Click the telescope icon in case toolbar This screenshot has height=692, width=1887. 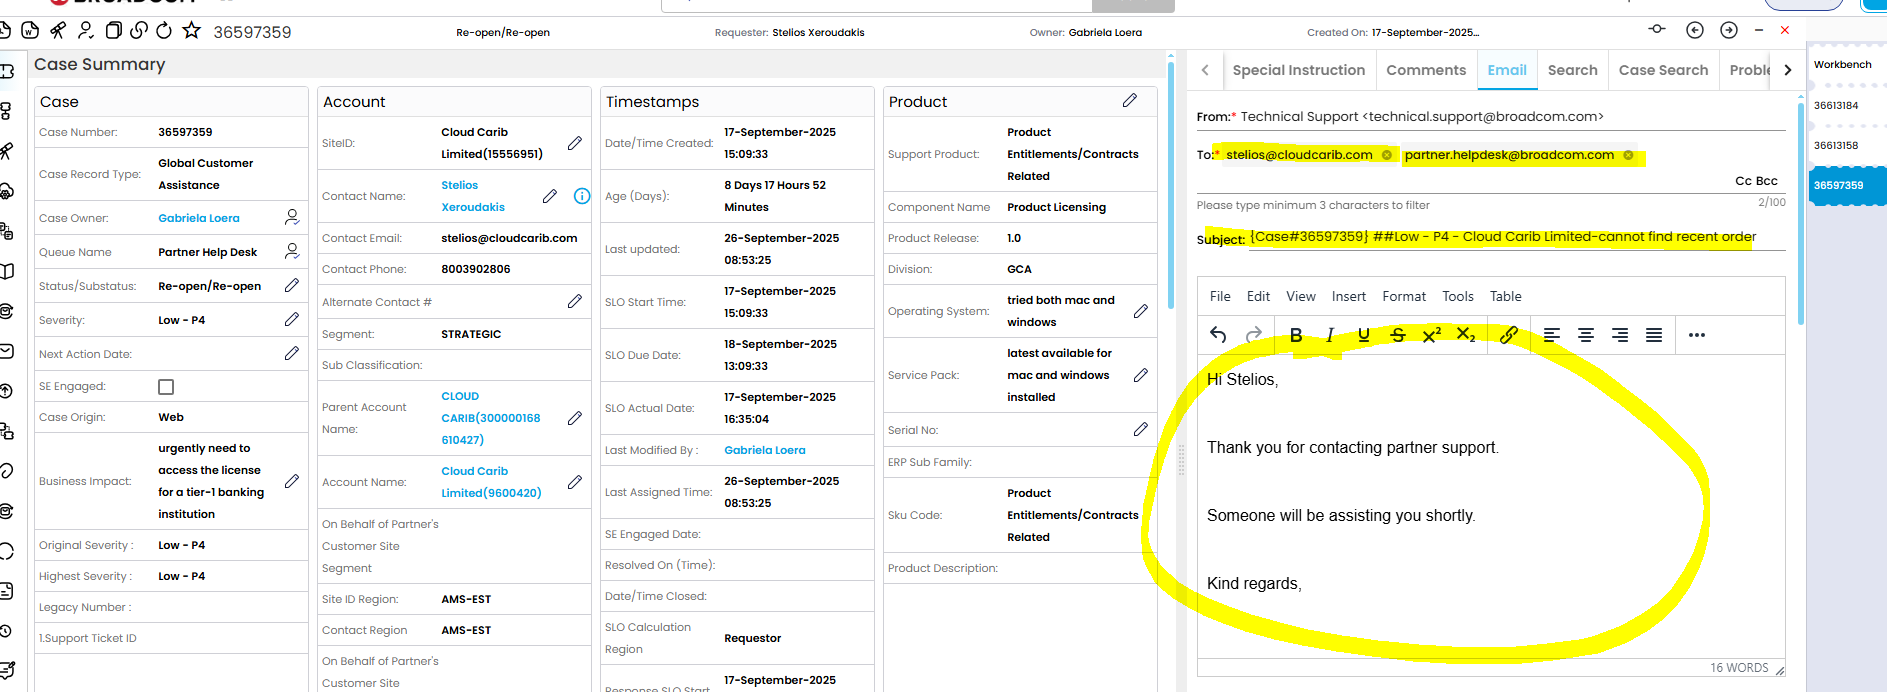58,30
